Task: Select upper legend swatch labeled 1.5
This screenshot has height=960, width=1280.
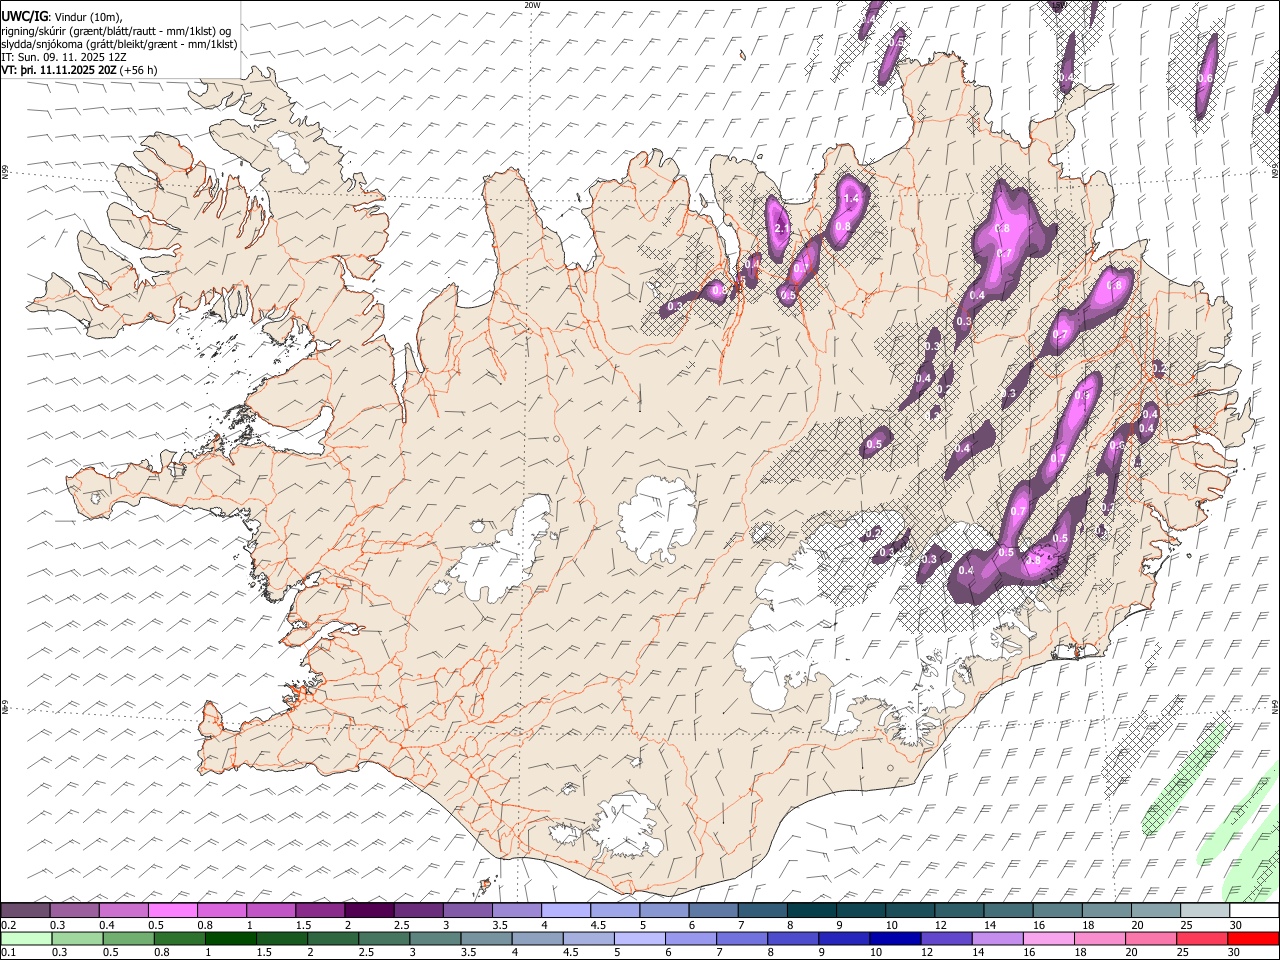Action: click(x=320, y=910)
